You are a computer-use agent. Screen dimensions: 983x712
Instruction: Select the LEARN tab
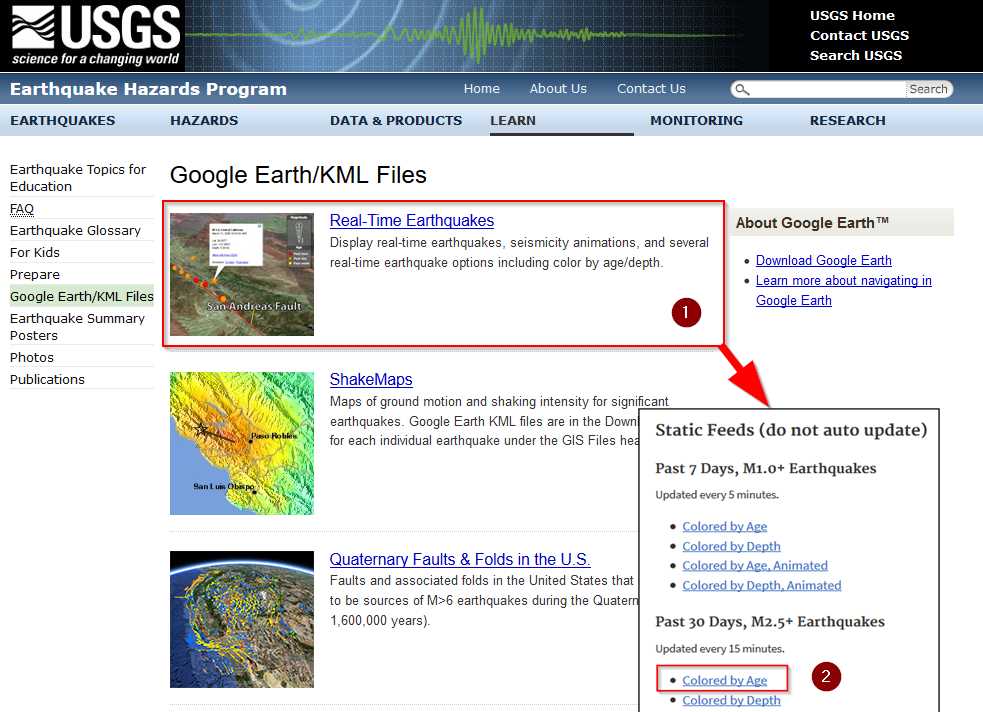click(x=512, y=120)
